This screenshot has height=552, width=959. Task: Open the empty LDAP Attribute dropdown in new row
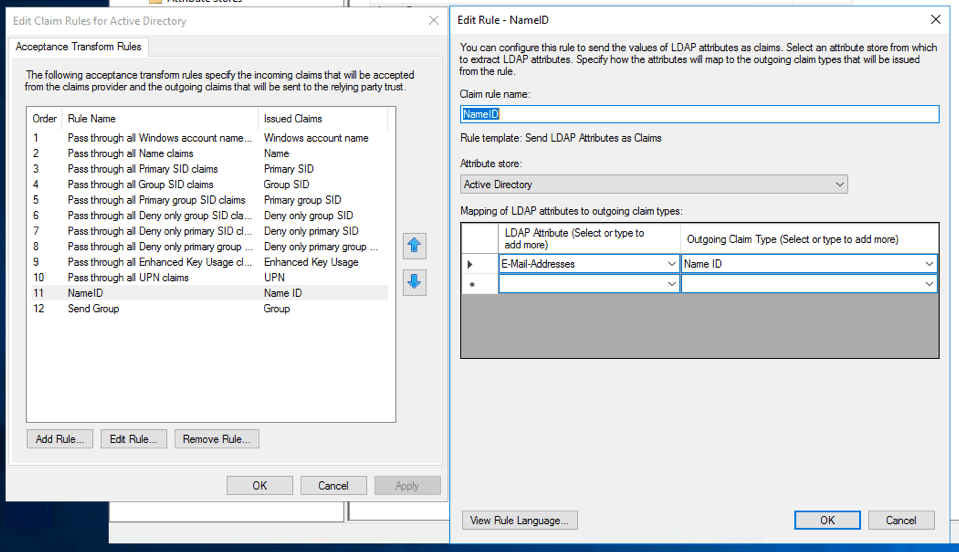(x=671, y=284)
